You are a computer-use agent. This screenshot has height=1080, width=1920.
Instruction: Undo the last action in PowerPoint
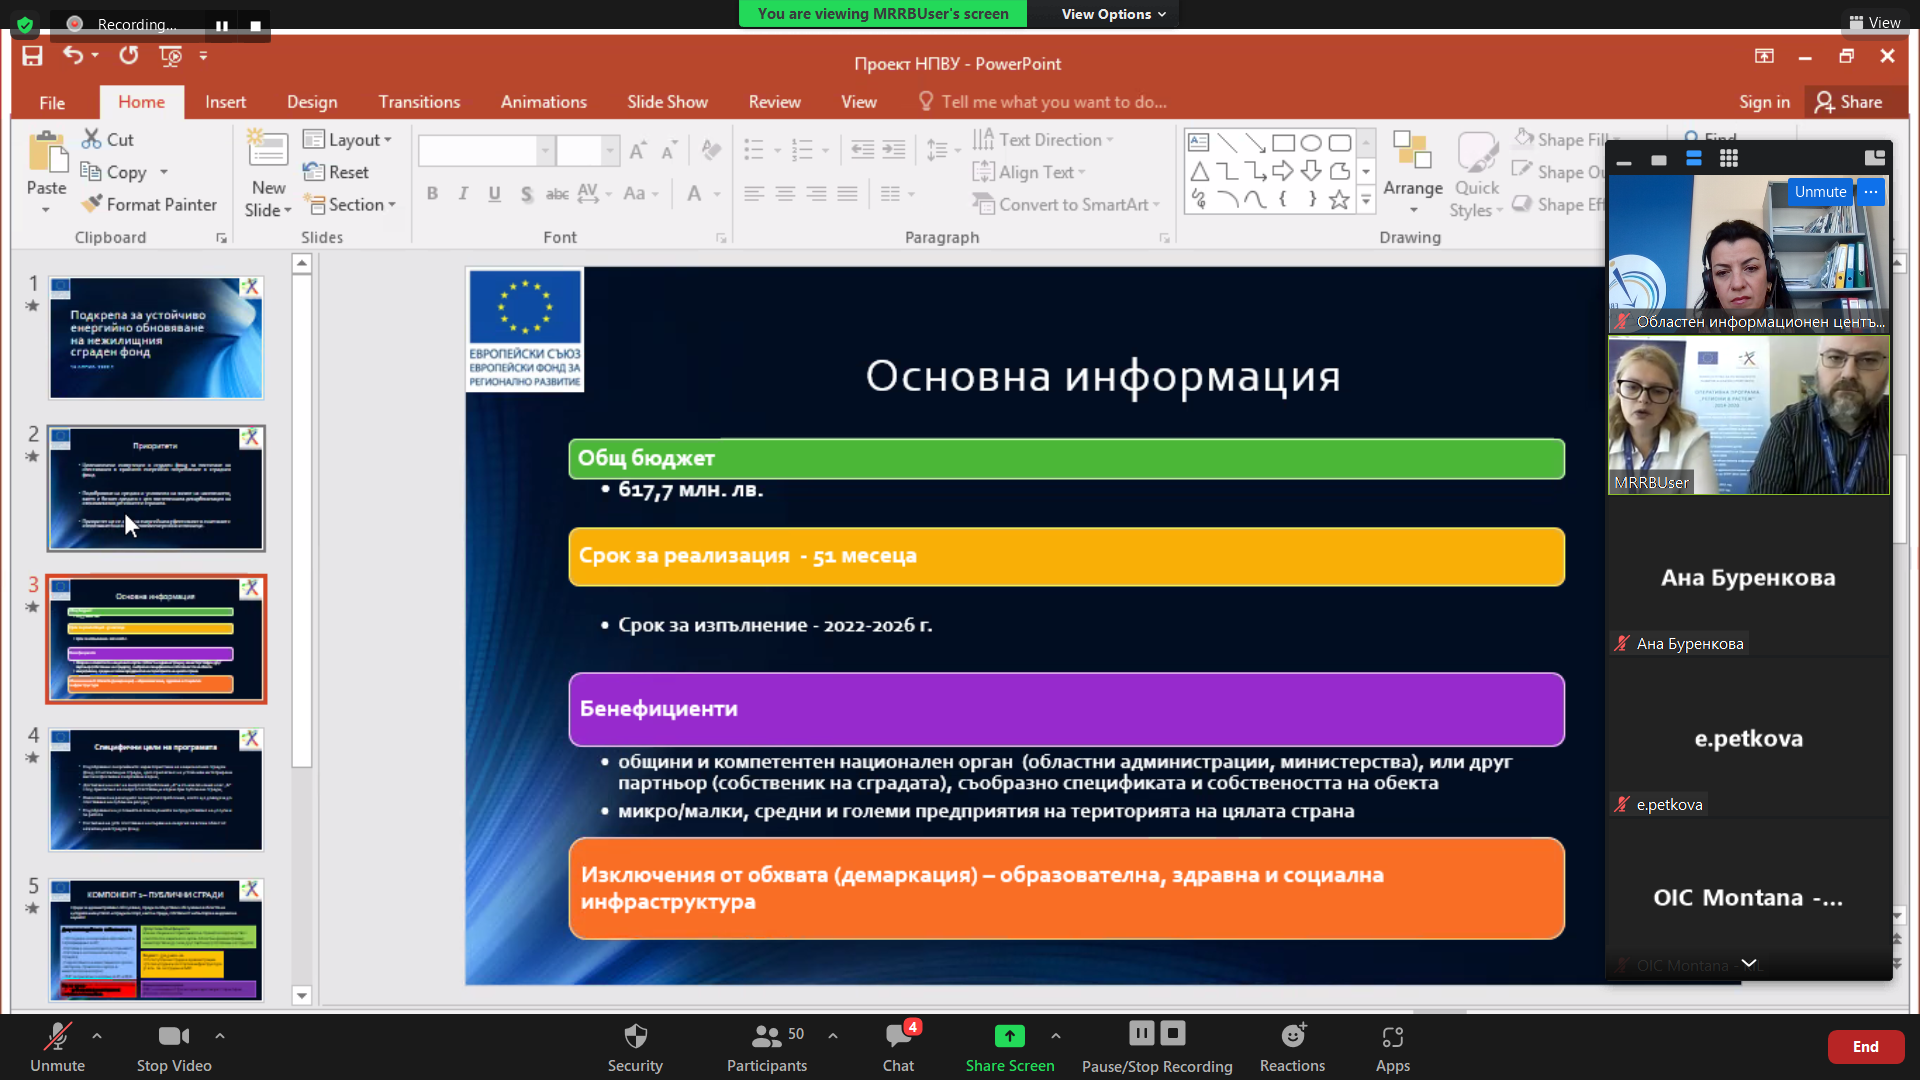click(73, 55)
